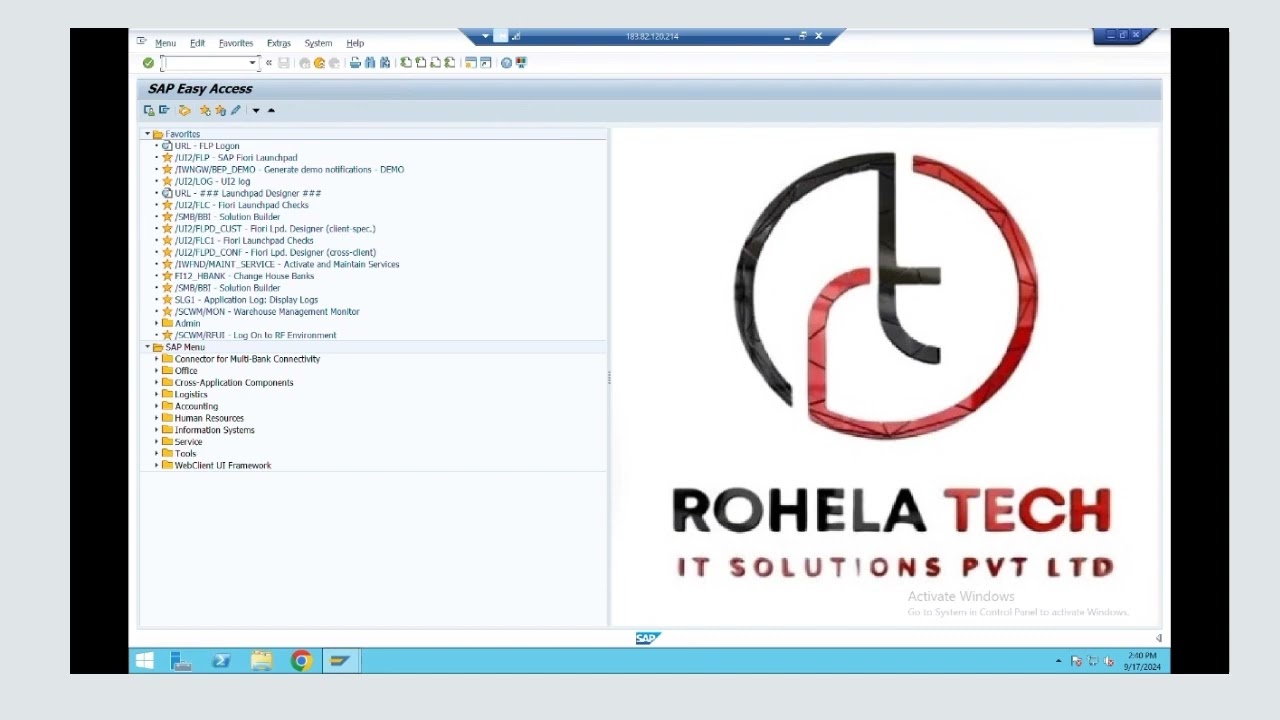This screenshot has height=720, width=1280.
Task: Click the green Enter checkmark icon
Action: click(148, 63)
